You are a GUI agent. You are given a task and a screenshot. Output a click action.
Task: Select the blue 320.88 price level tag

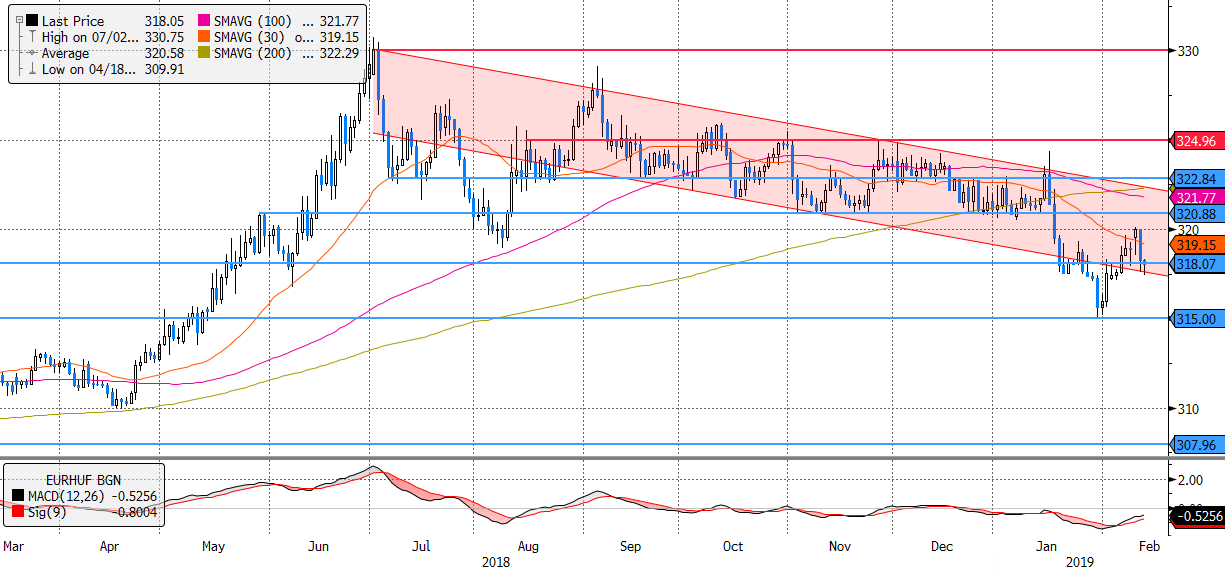[x=1195, y=214]
